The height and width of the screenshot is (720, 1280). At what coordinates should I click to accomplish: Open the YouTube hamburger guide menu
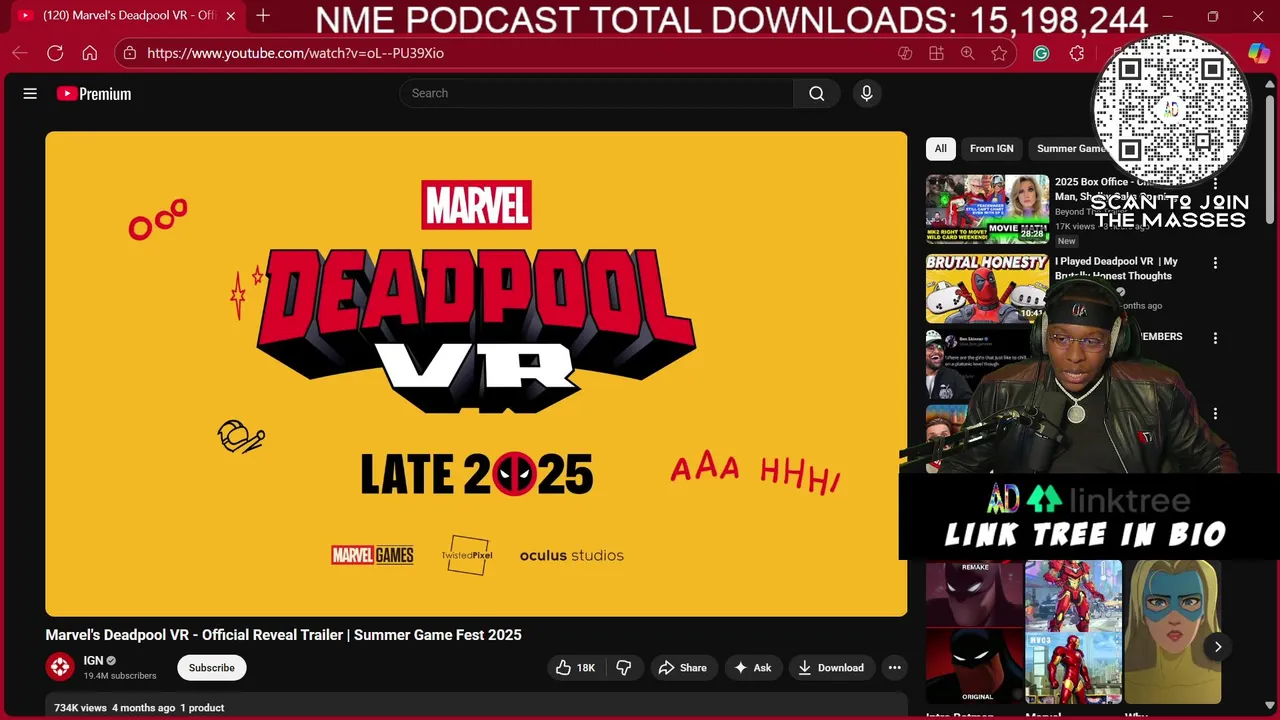pyautogui.click(x=30, y=93)
